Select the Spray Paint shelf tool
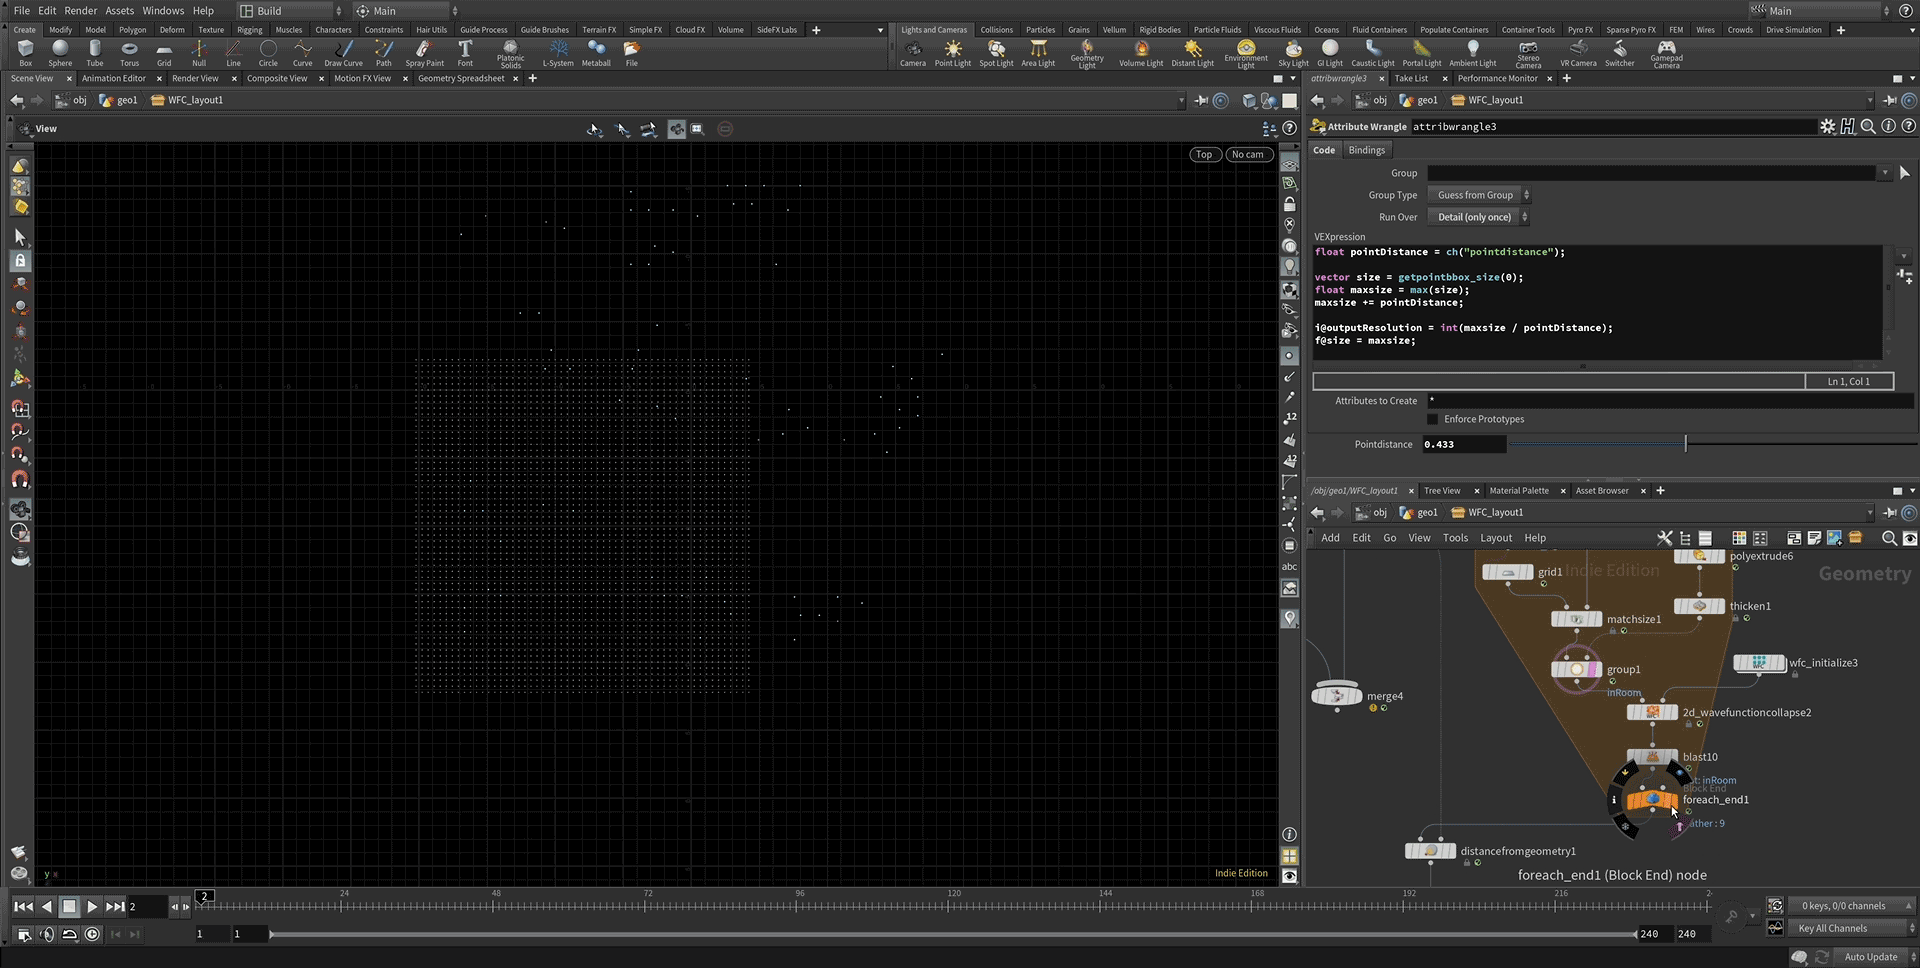The width and height of the screenshot is (1920, 968). pos(424,53)
